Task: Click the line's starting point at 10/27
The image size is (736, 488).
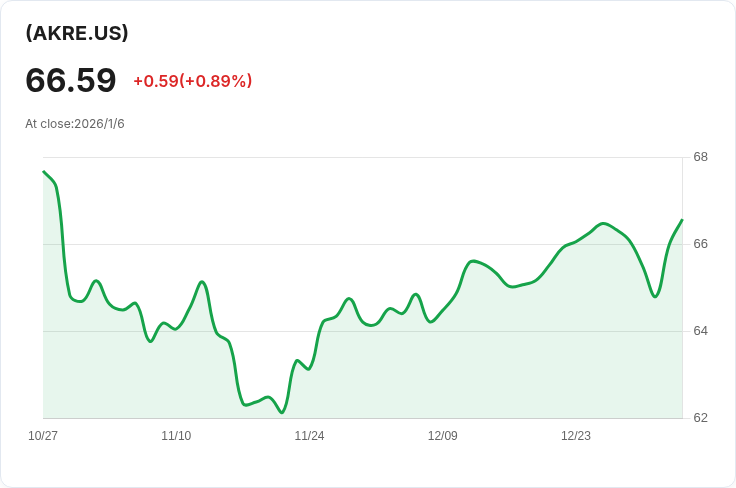Action: pos(44,172)
